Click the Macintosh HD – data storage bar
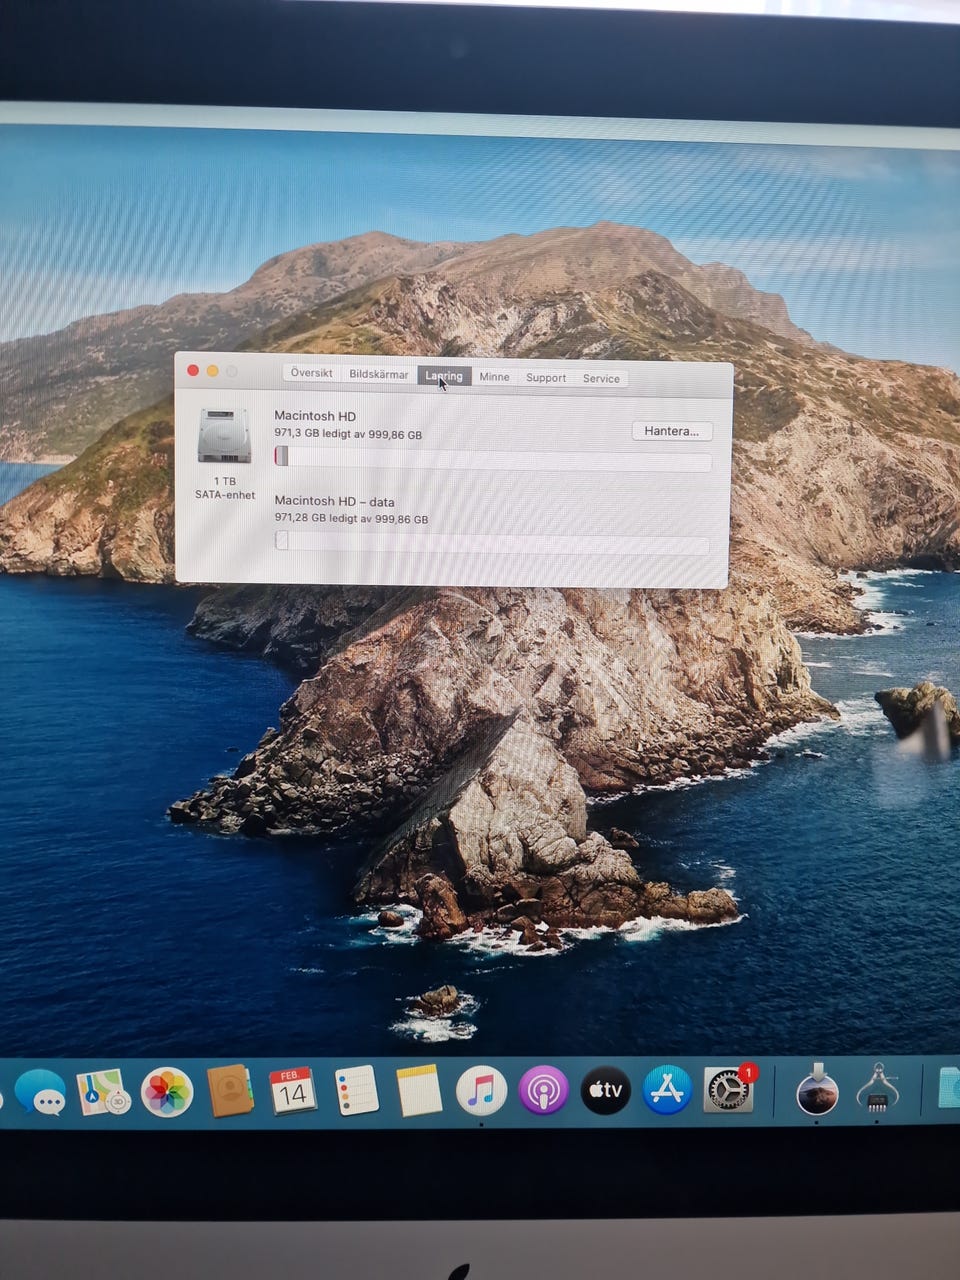Screen dimensions: 960x1280 tap(492, 543)
